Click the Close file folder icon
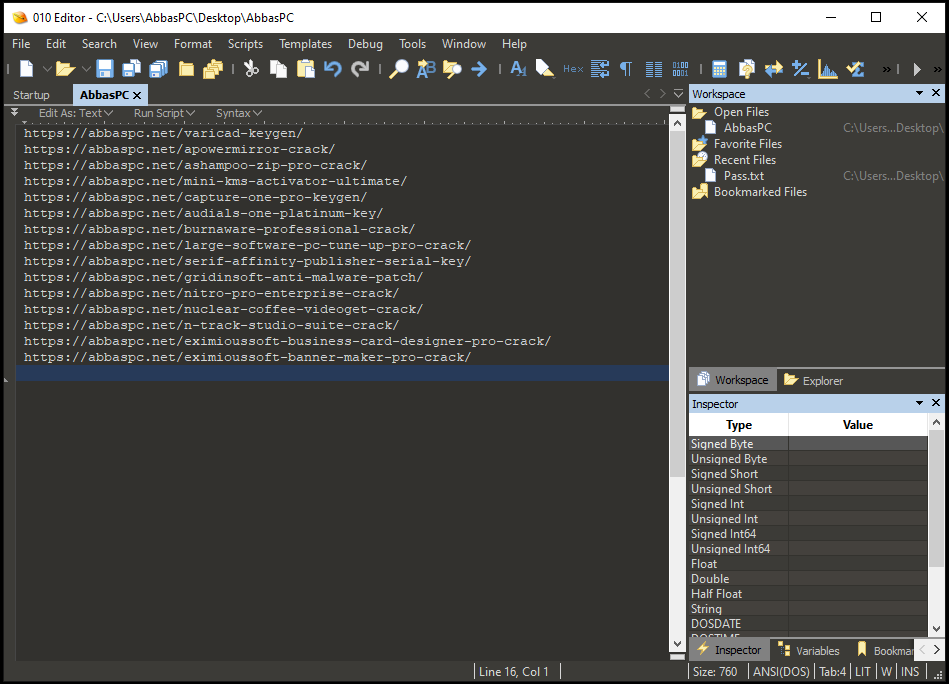Viewport: 949px width, 684px height. point(186,70)
